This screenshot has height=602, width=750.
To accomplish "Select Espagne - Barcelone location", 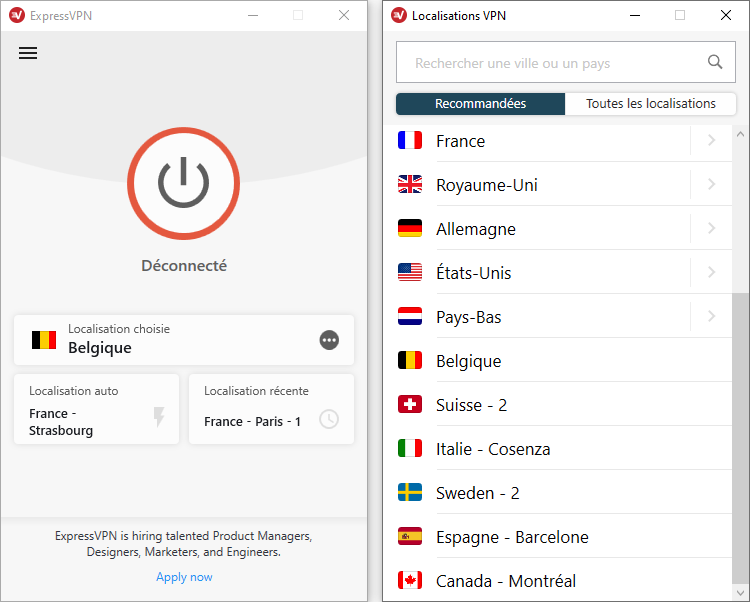I will (558, 536).
